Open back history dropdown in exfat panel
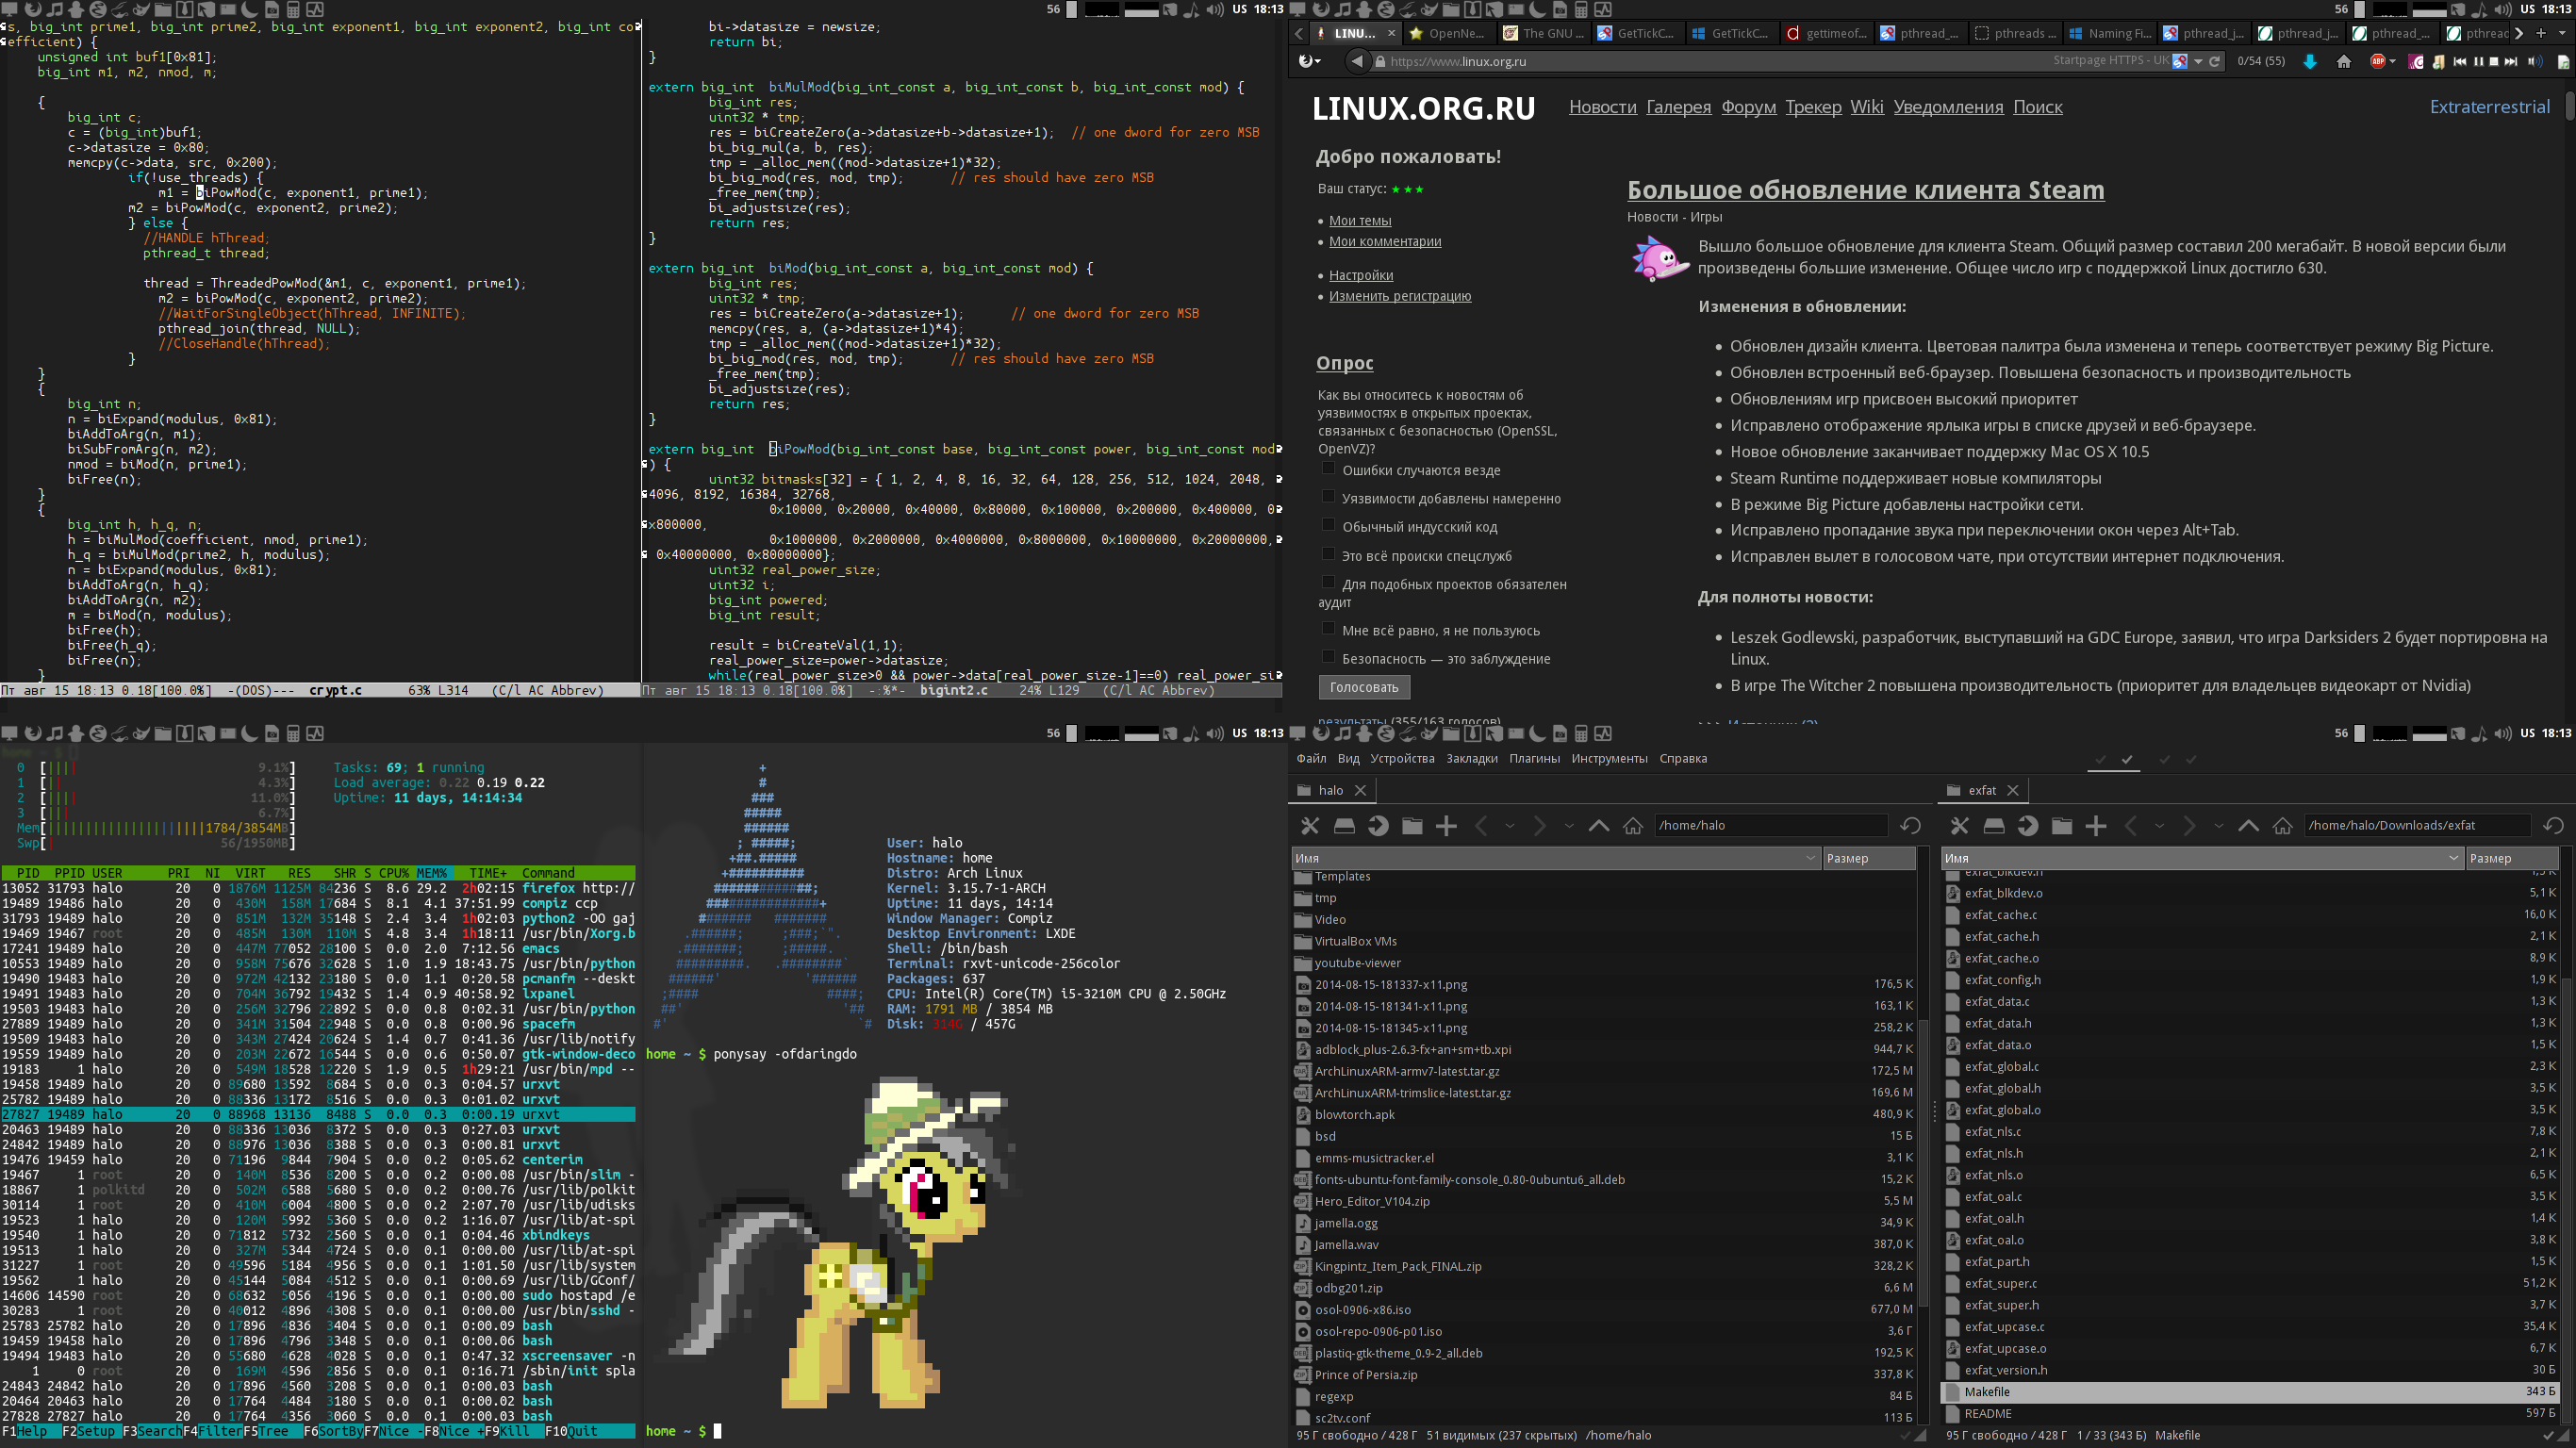This screenshot has width=2576, height=1448. coord(2160,825)
